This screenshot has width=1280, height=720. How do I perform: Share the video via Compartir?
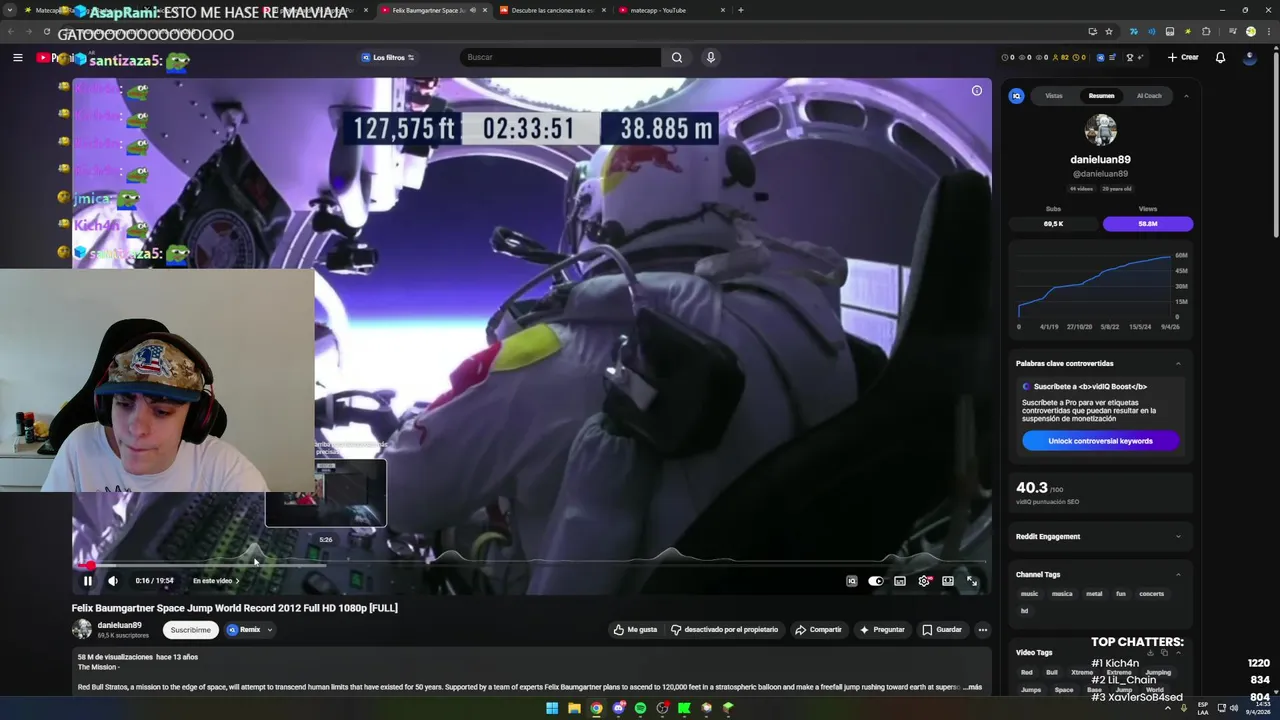tap(818, 630)
